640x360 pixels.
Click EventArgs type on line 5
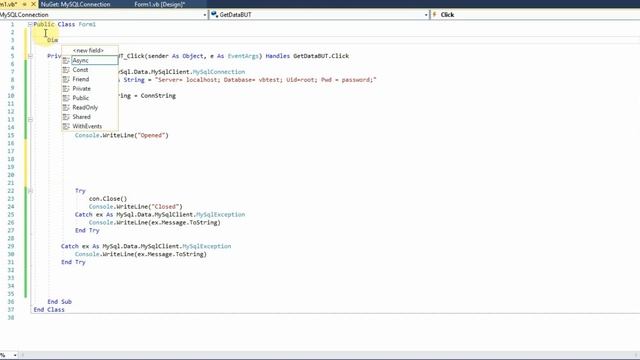[243, 56]
